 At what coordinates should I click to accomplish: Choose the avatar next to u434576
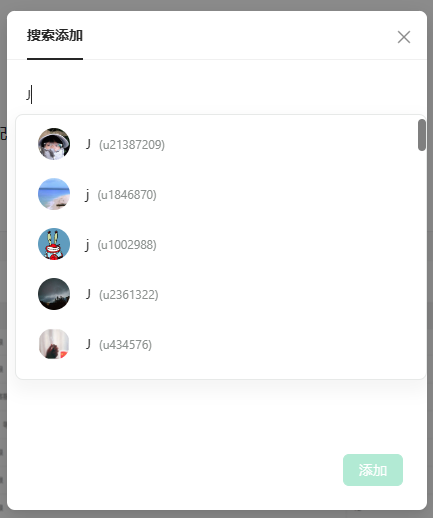(54, 344)
